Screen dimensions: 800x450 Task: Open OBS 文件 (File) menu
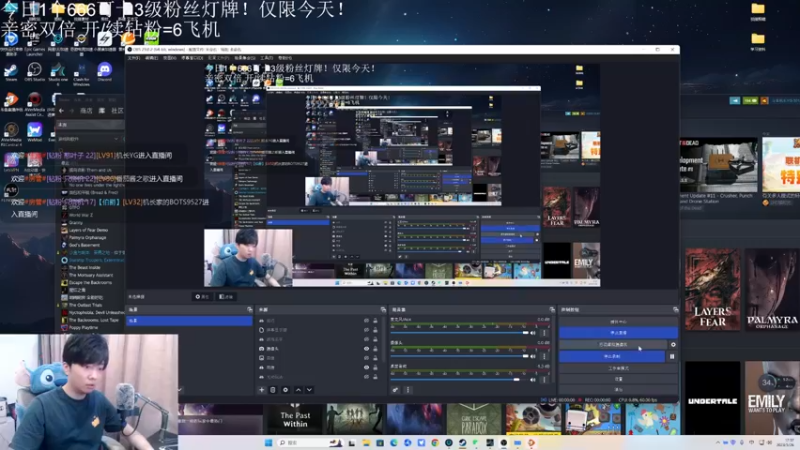point(134,58)
